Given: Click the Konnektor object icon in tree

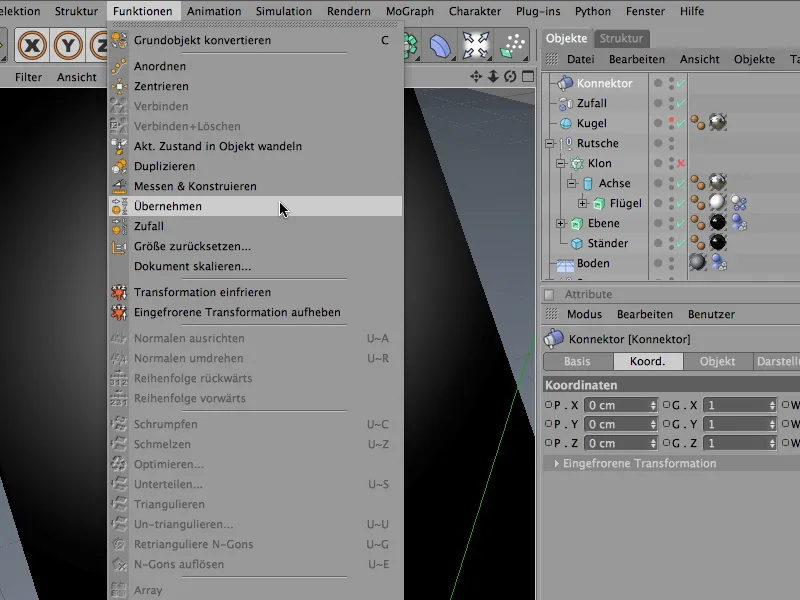Looking at the screenshot, I should click(x=565, y=83).
